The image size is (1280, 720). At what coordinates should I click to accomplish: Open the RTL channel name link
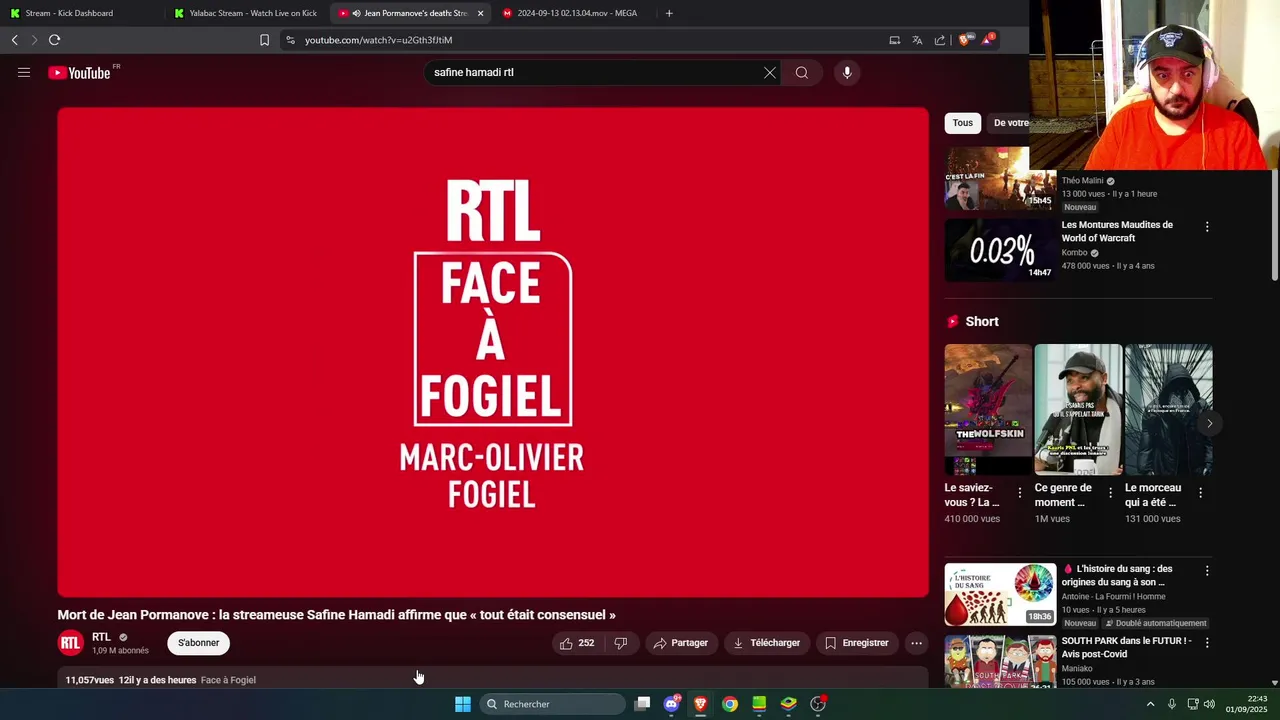pos(101,637)
